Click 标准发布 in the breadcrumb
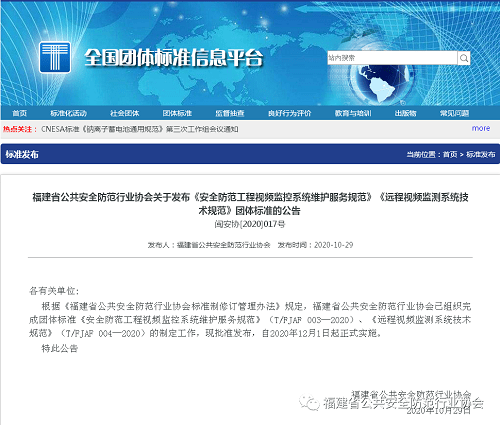This screenshot has height=425, width=500. point(481,154)
